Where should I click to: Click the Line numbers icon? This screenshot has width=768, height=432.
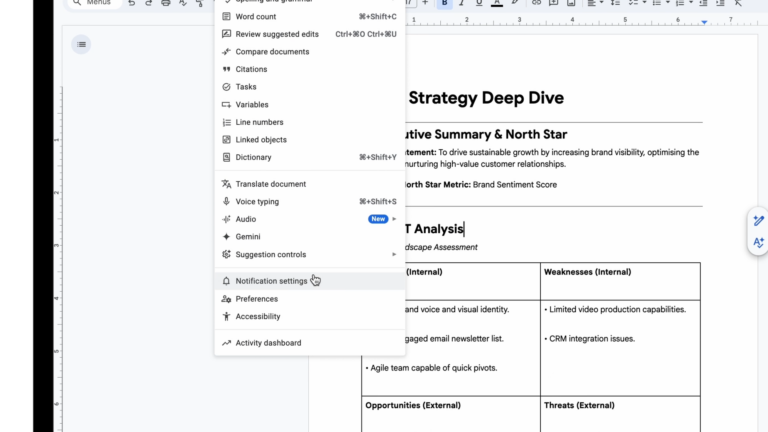226,122
